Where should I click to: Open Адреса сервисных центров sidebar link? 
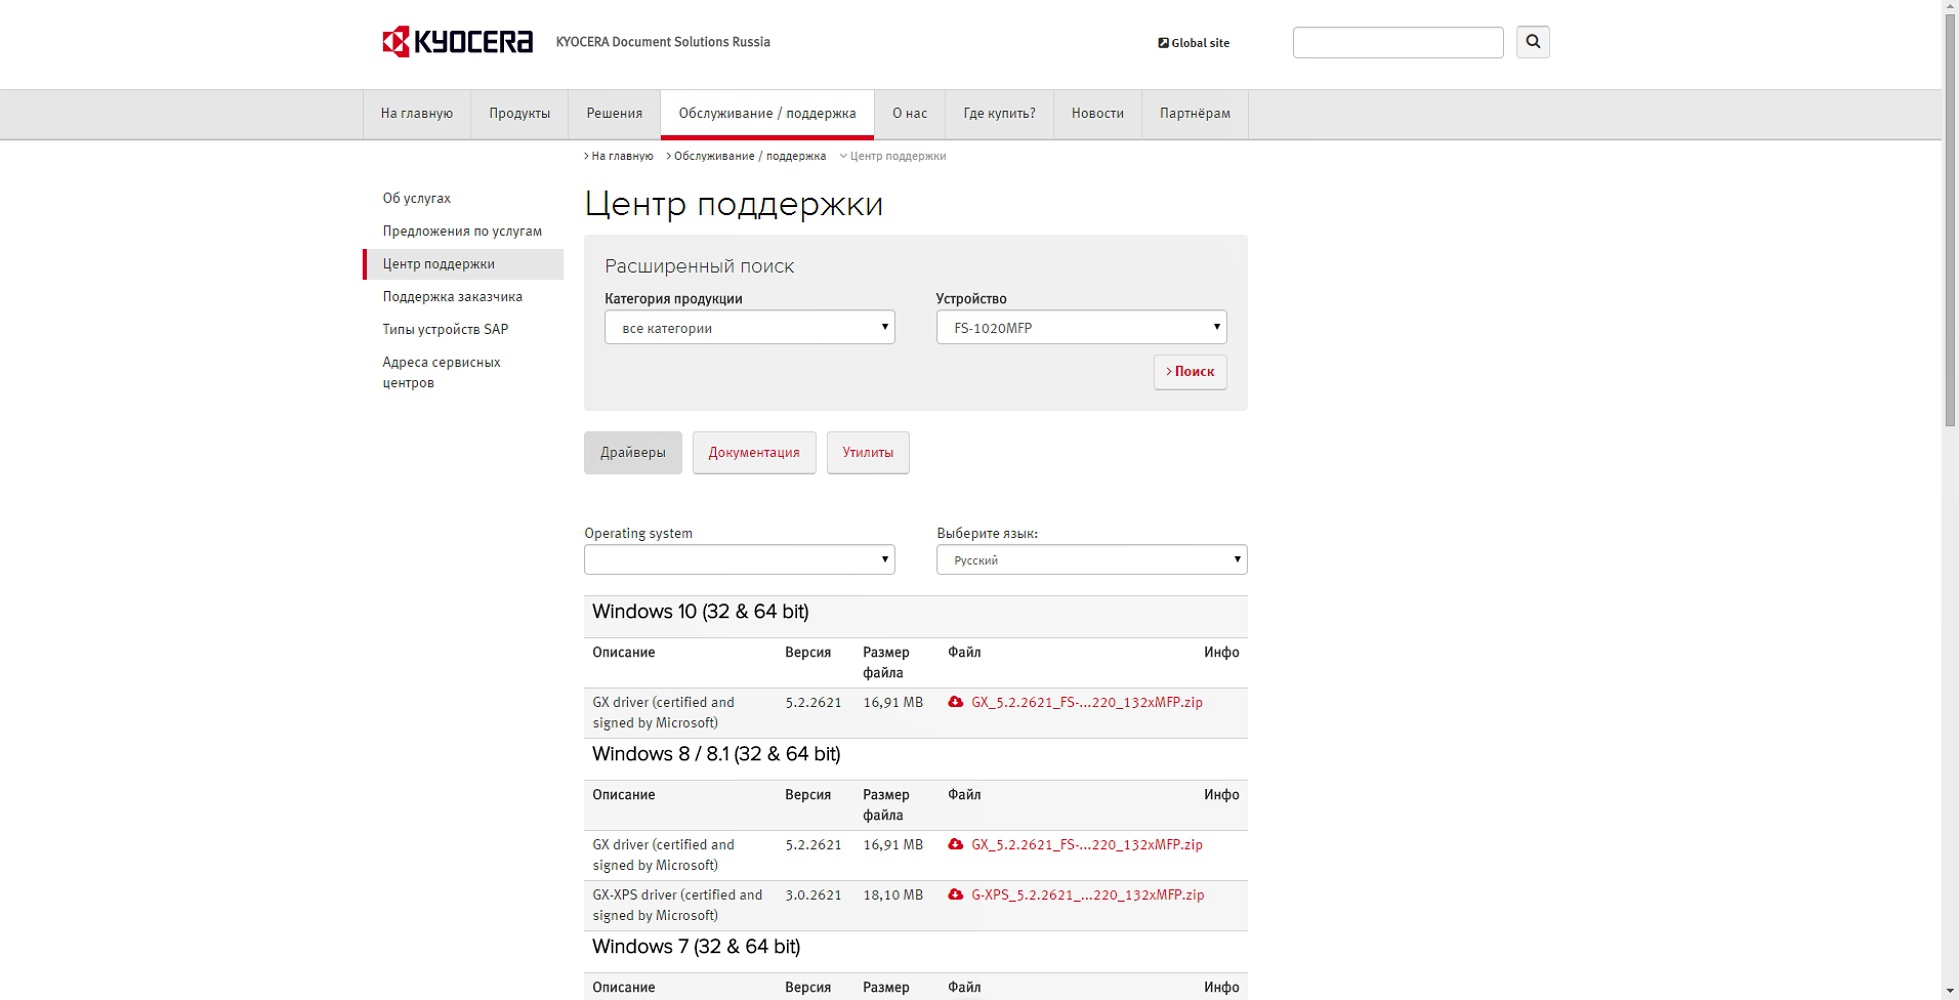click(x=441, y=372)
